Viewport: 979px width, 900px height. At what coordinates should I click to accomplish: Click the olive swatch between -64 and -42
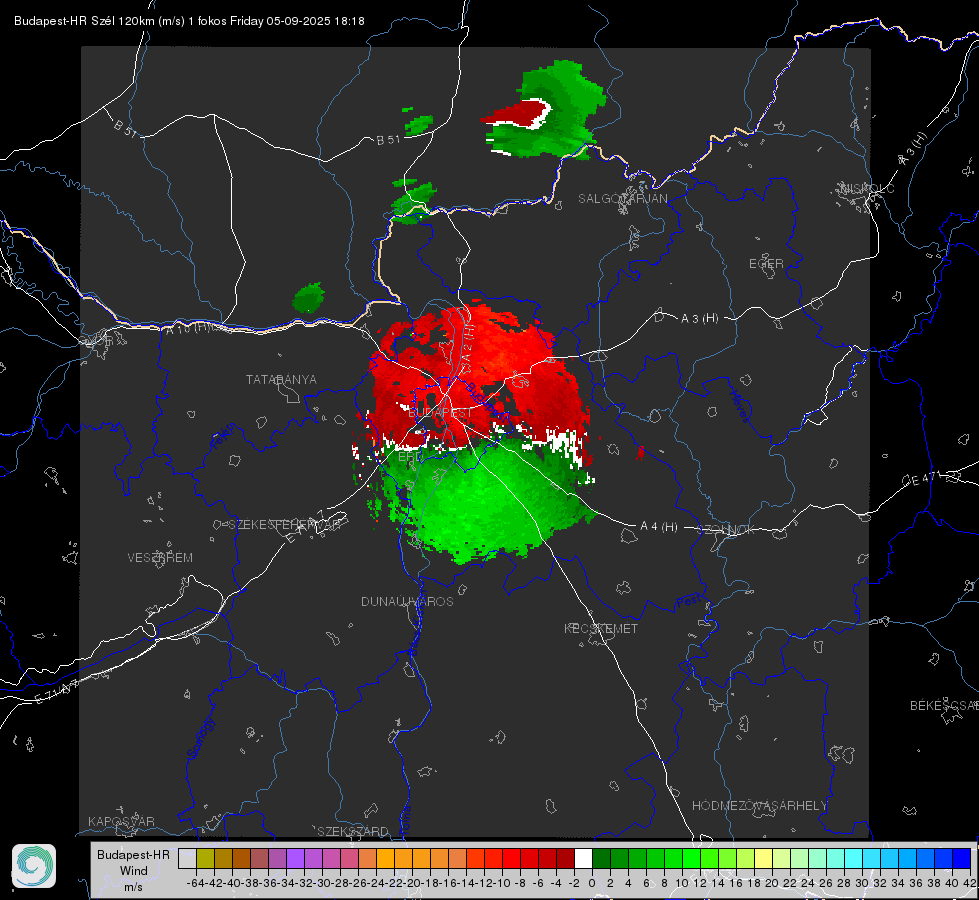(205, 858)
